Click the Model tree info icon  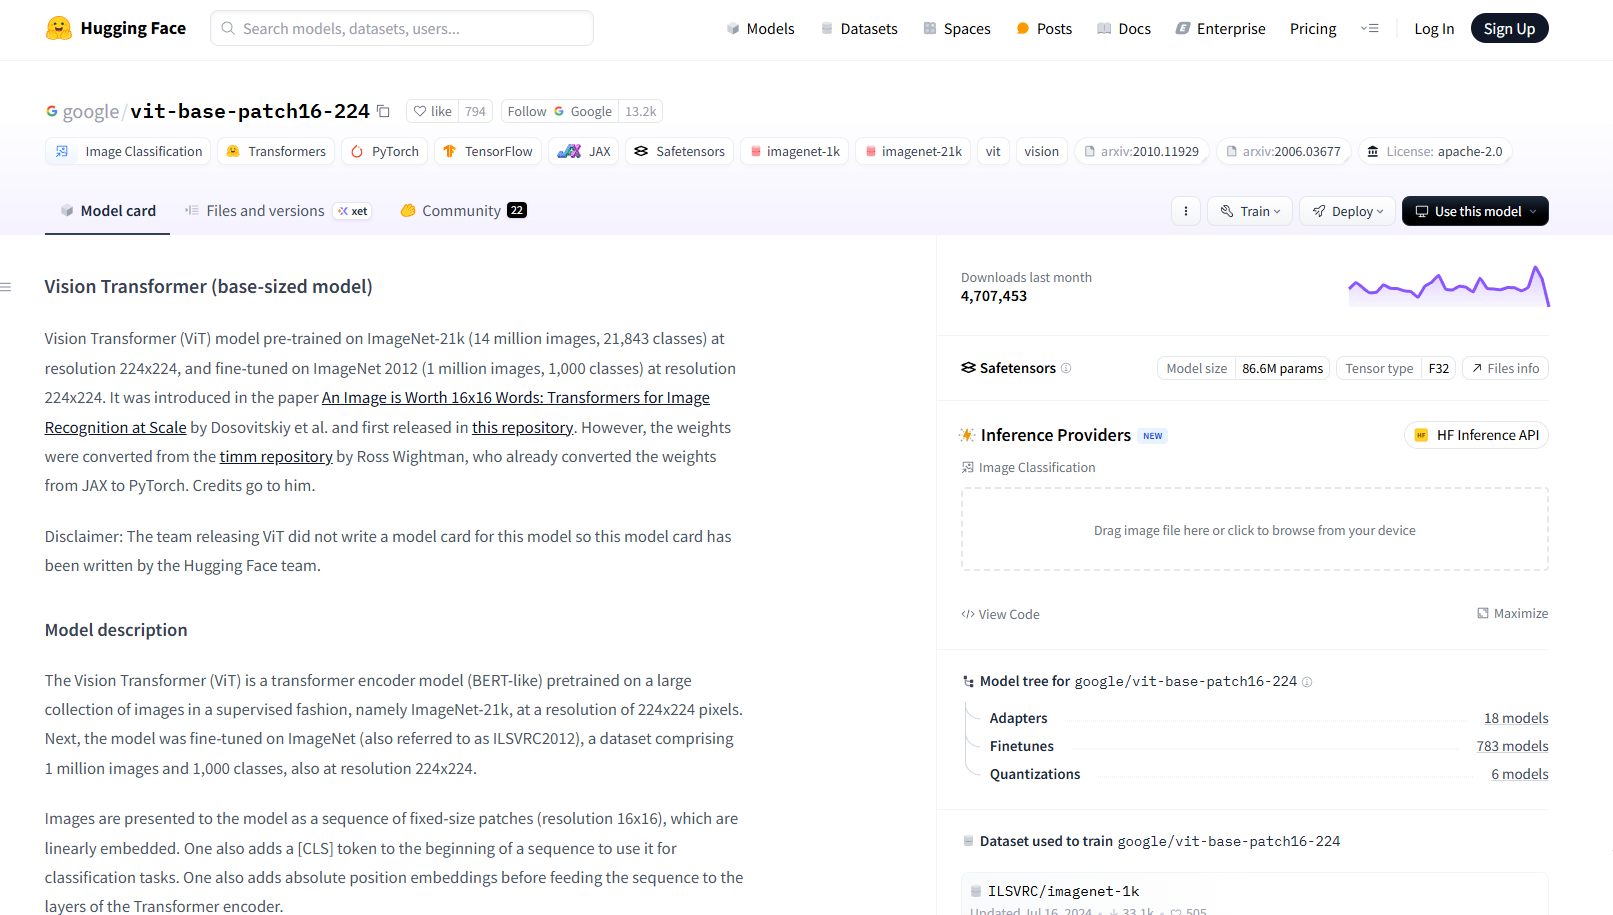[1307, 682]
